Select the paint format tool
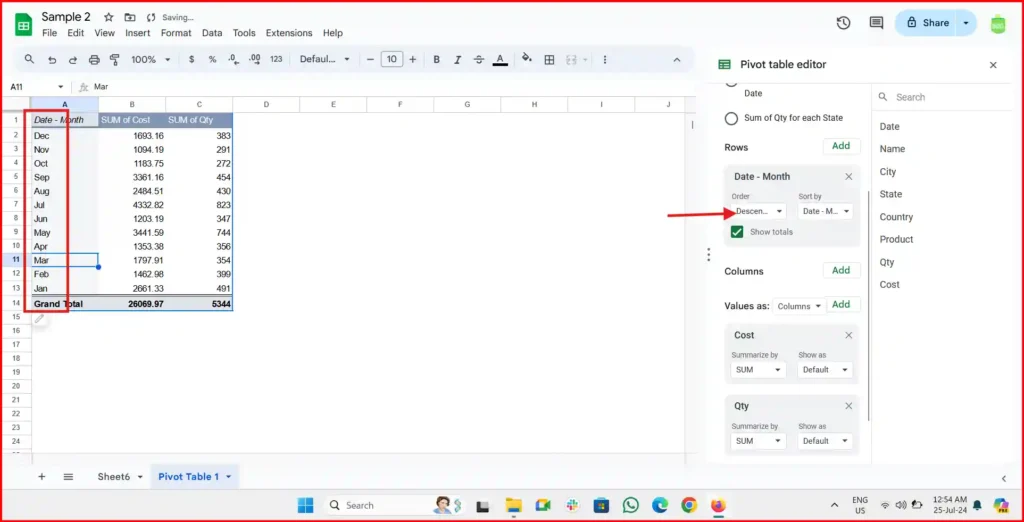This screenshot has height=522, width=1024. (x=115, y=59)
